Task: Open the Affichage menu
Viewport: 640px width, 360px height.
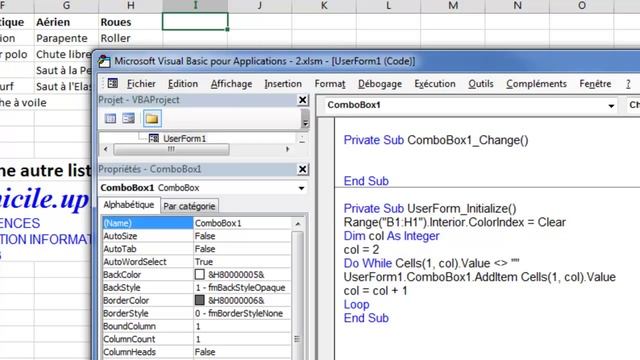Action: [231, 84]
